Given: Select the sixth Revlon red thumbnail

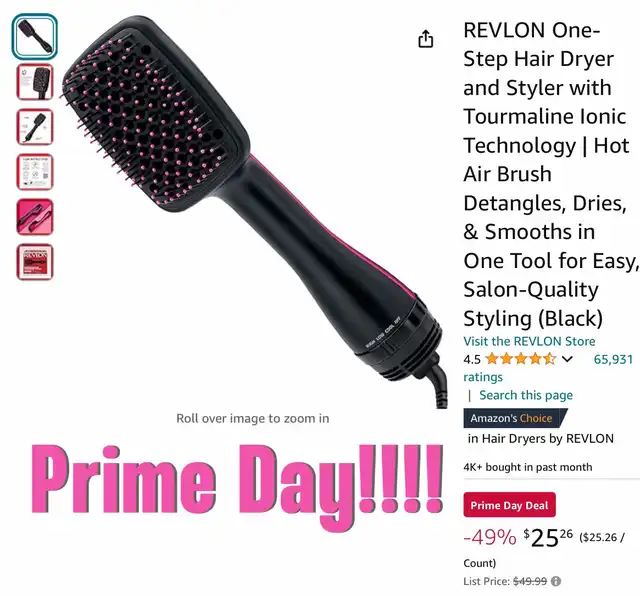Looking at the screenshot, I should click(x=35, y=262).
